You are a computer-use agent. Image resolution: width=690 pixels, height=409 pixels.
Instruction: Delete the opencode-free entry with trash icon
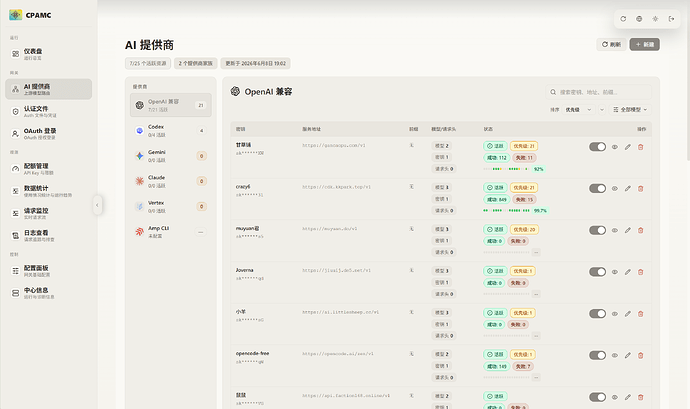641,355
